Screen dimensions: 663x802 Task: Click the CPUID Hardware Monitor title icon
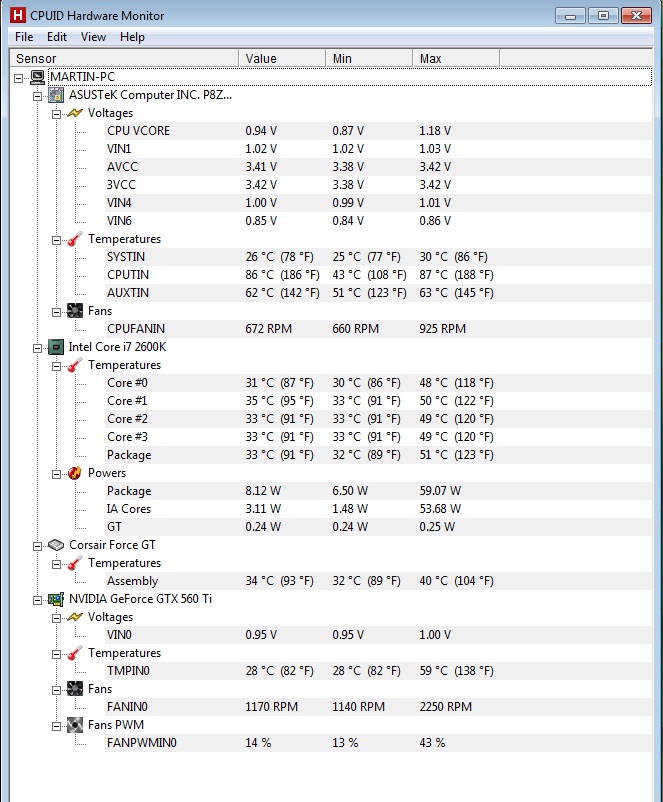point(18,15)
